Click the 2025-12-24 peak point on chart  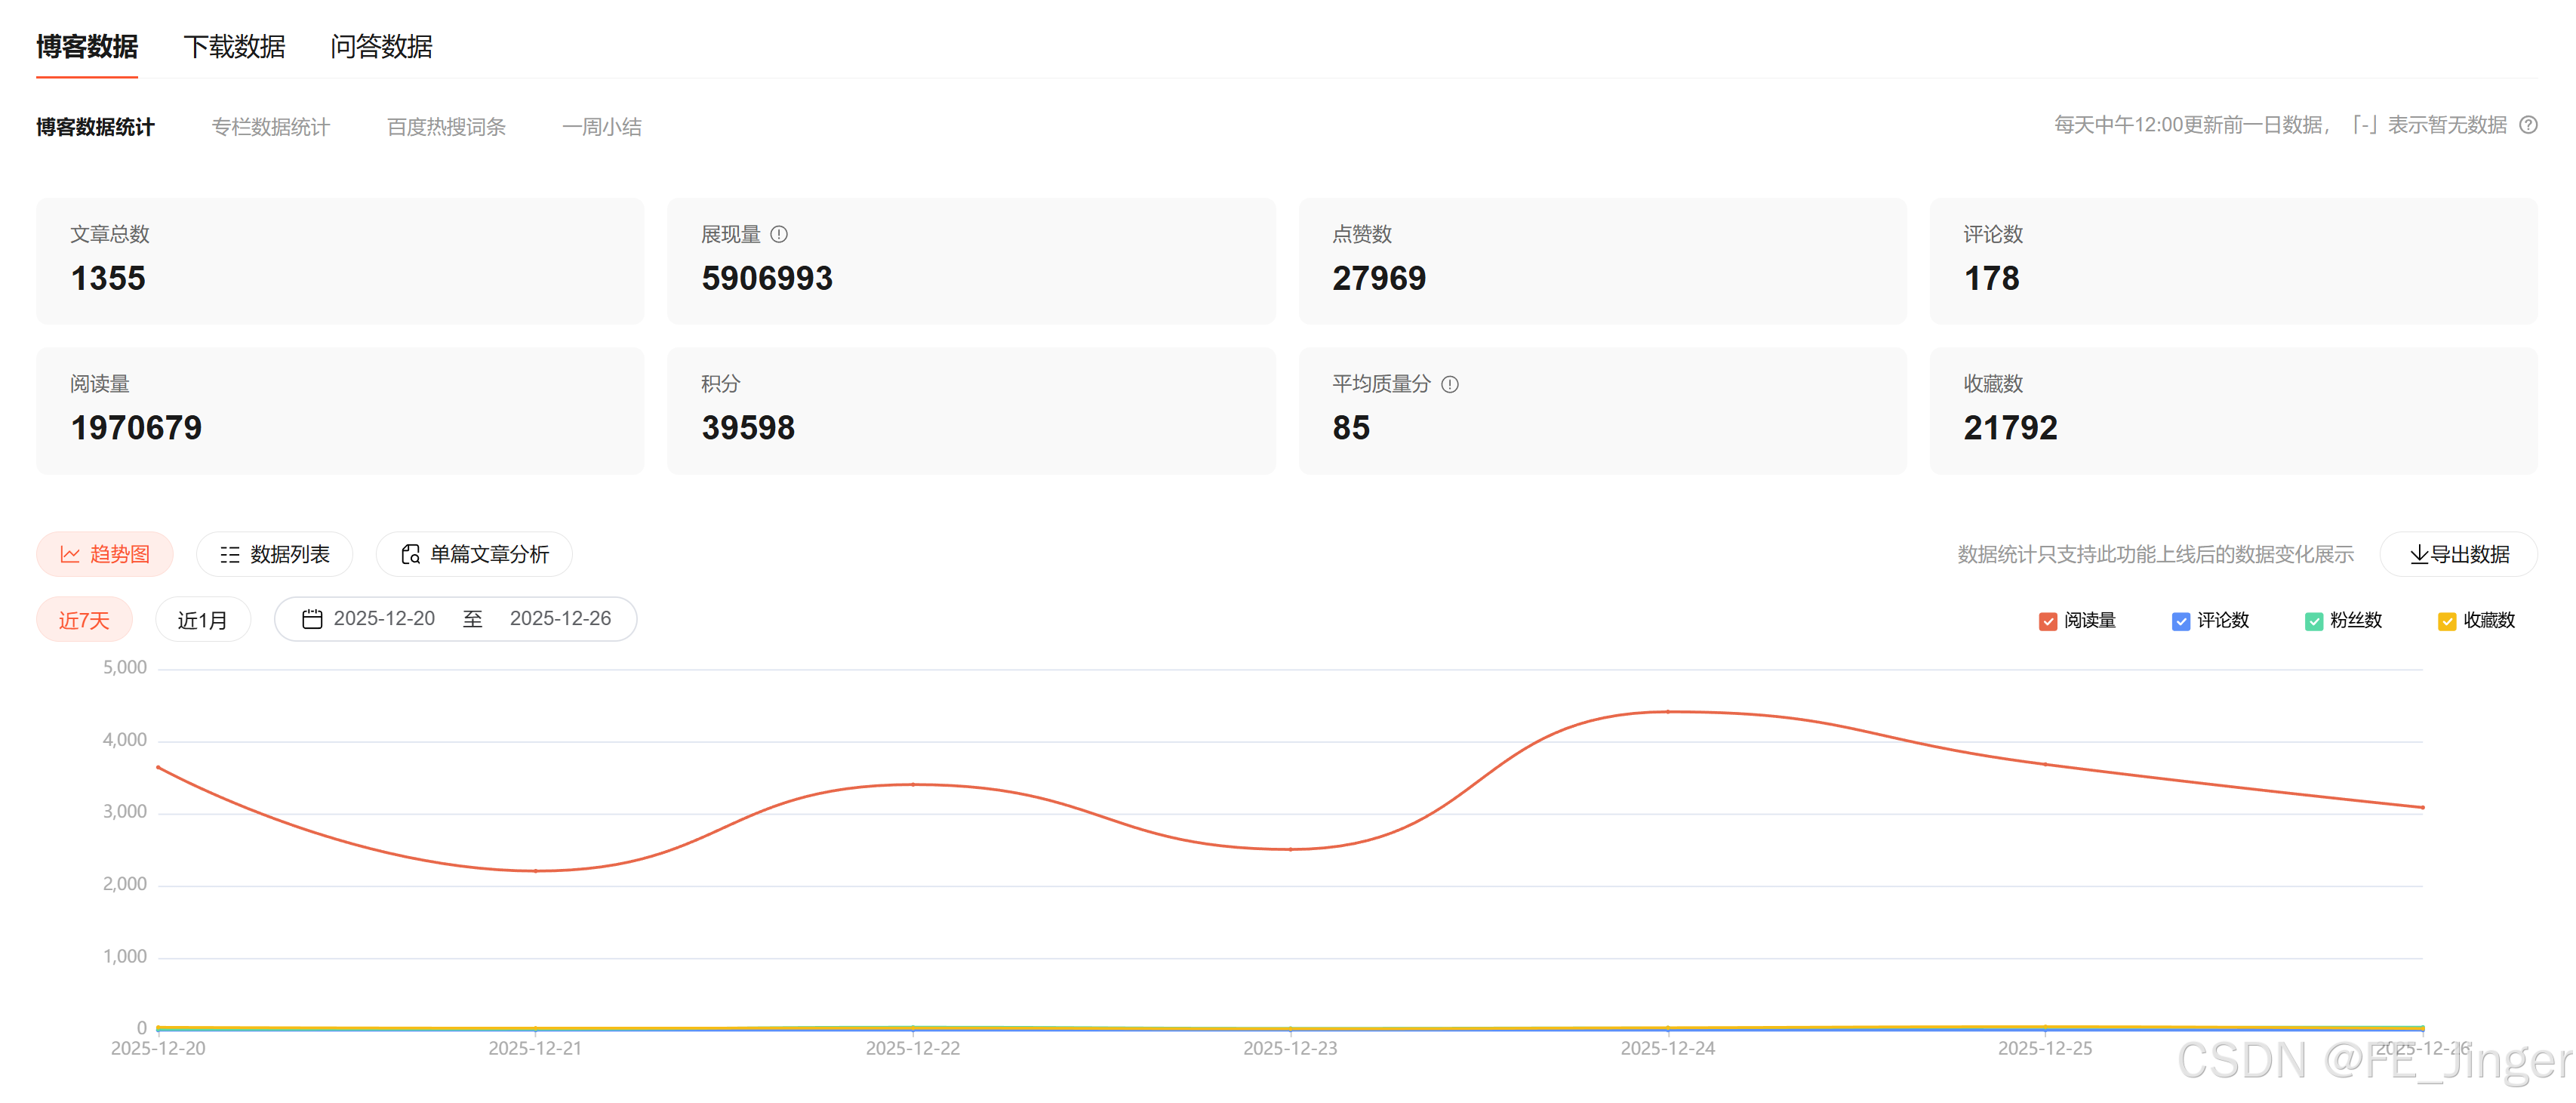click(x=1667, y=712)
